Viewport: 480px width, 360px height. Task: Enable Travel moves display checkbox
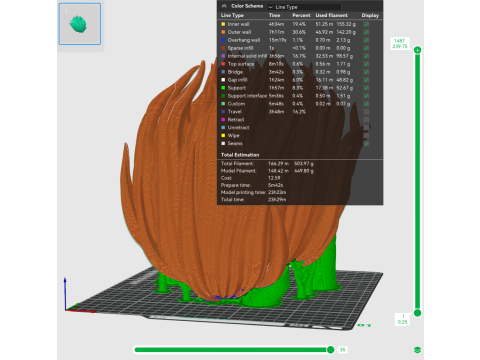(366, 112)
